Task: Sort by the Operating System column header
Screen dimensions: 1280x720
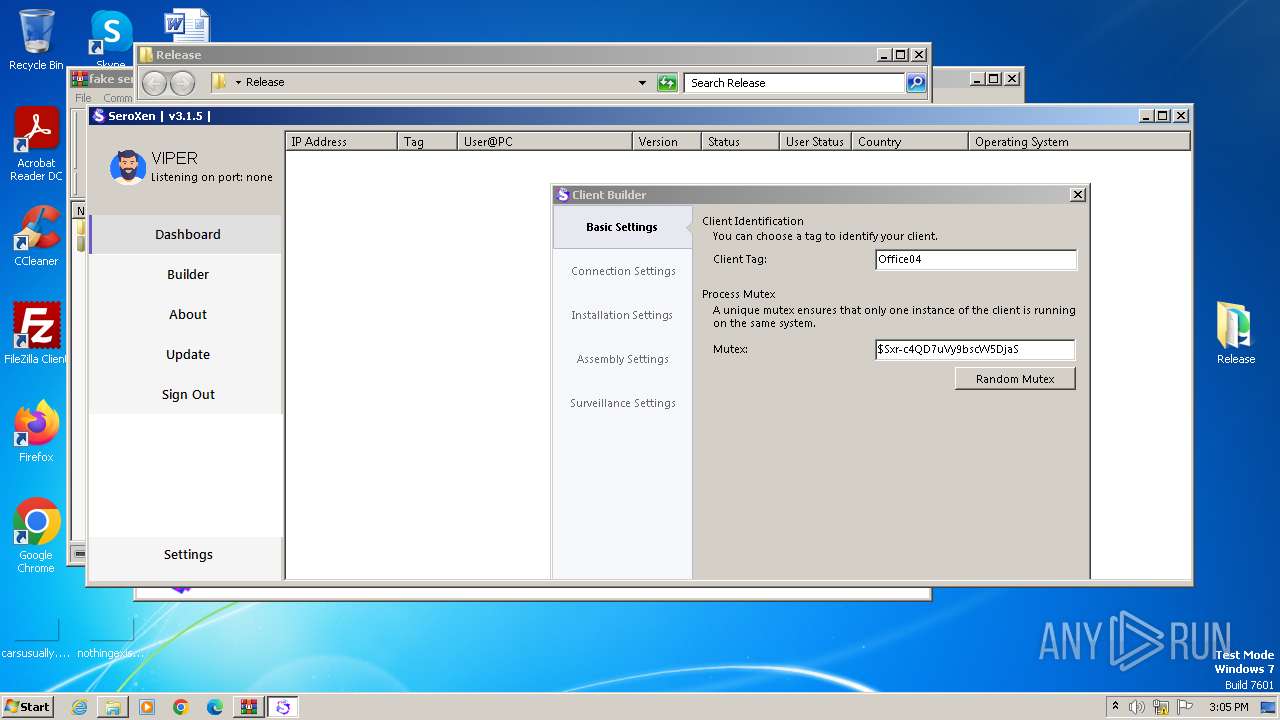Action: pos(1079,142)
